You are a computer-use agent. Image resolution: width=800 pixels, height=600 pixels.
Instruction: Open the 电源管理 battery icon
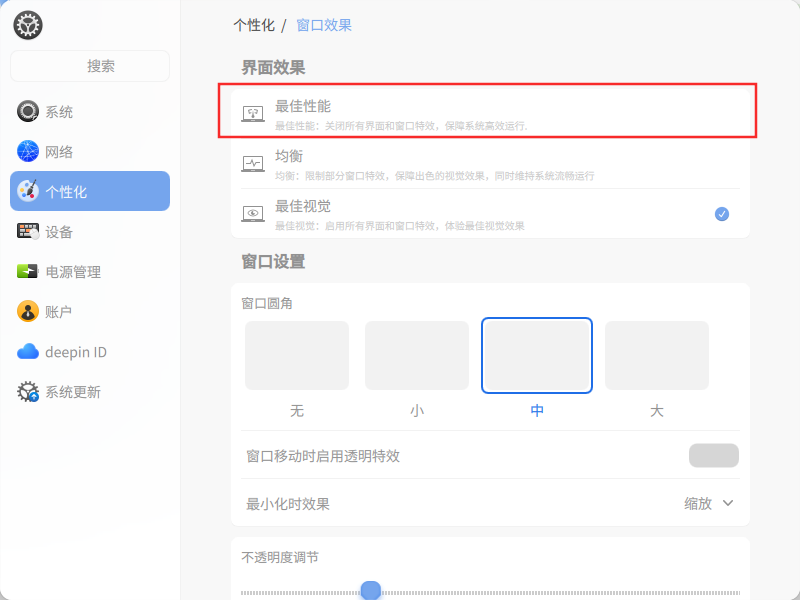[28, 271]
